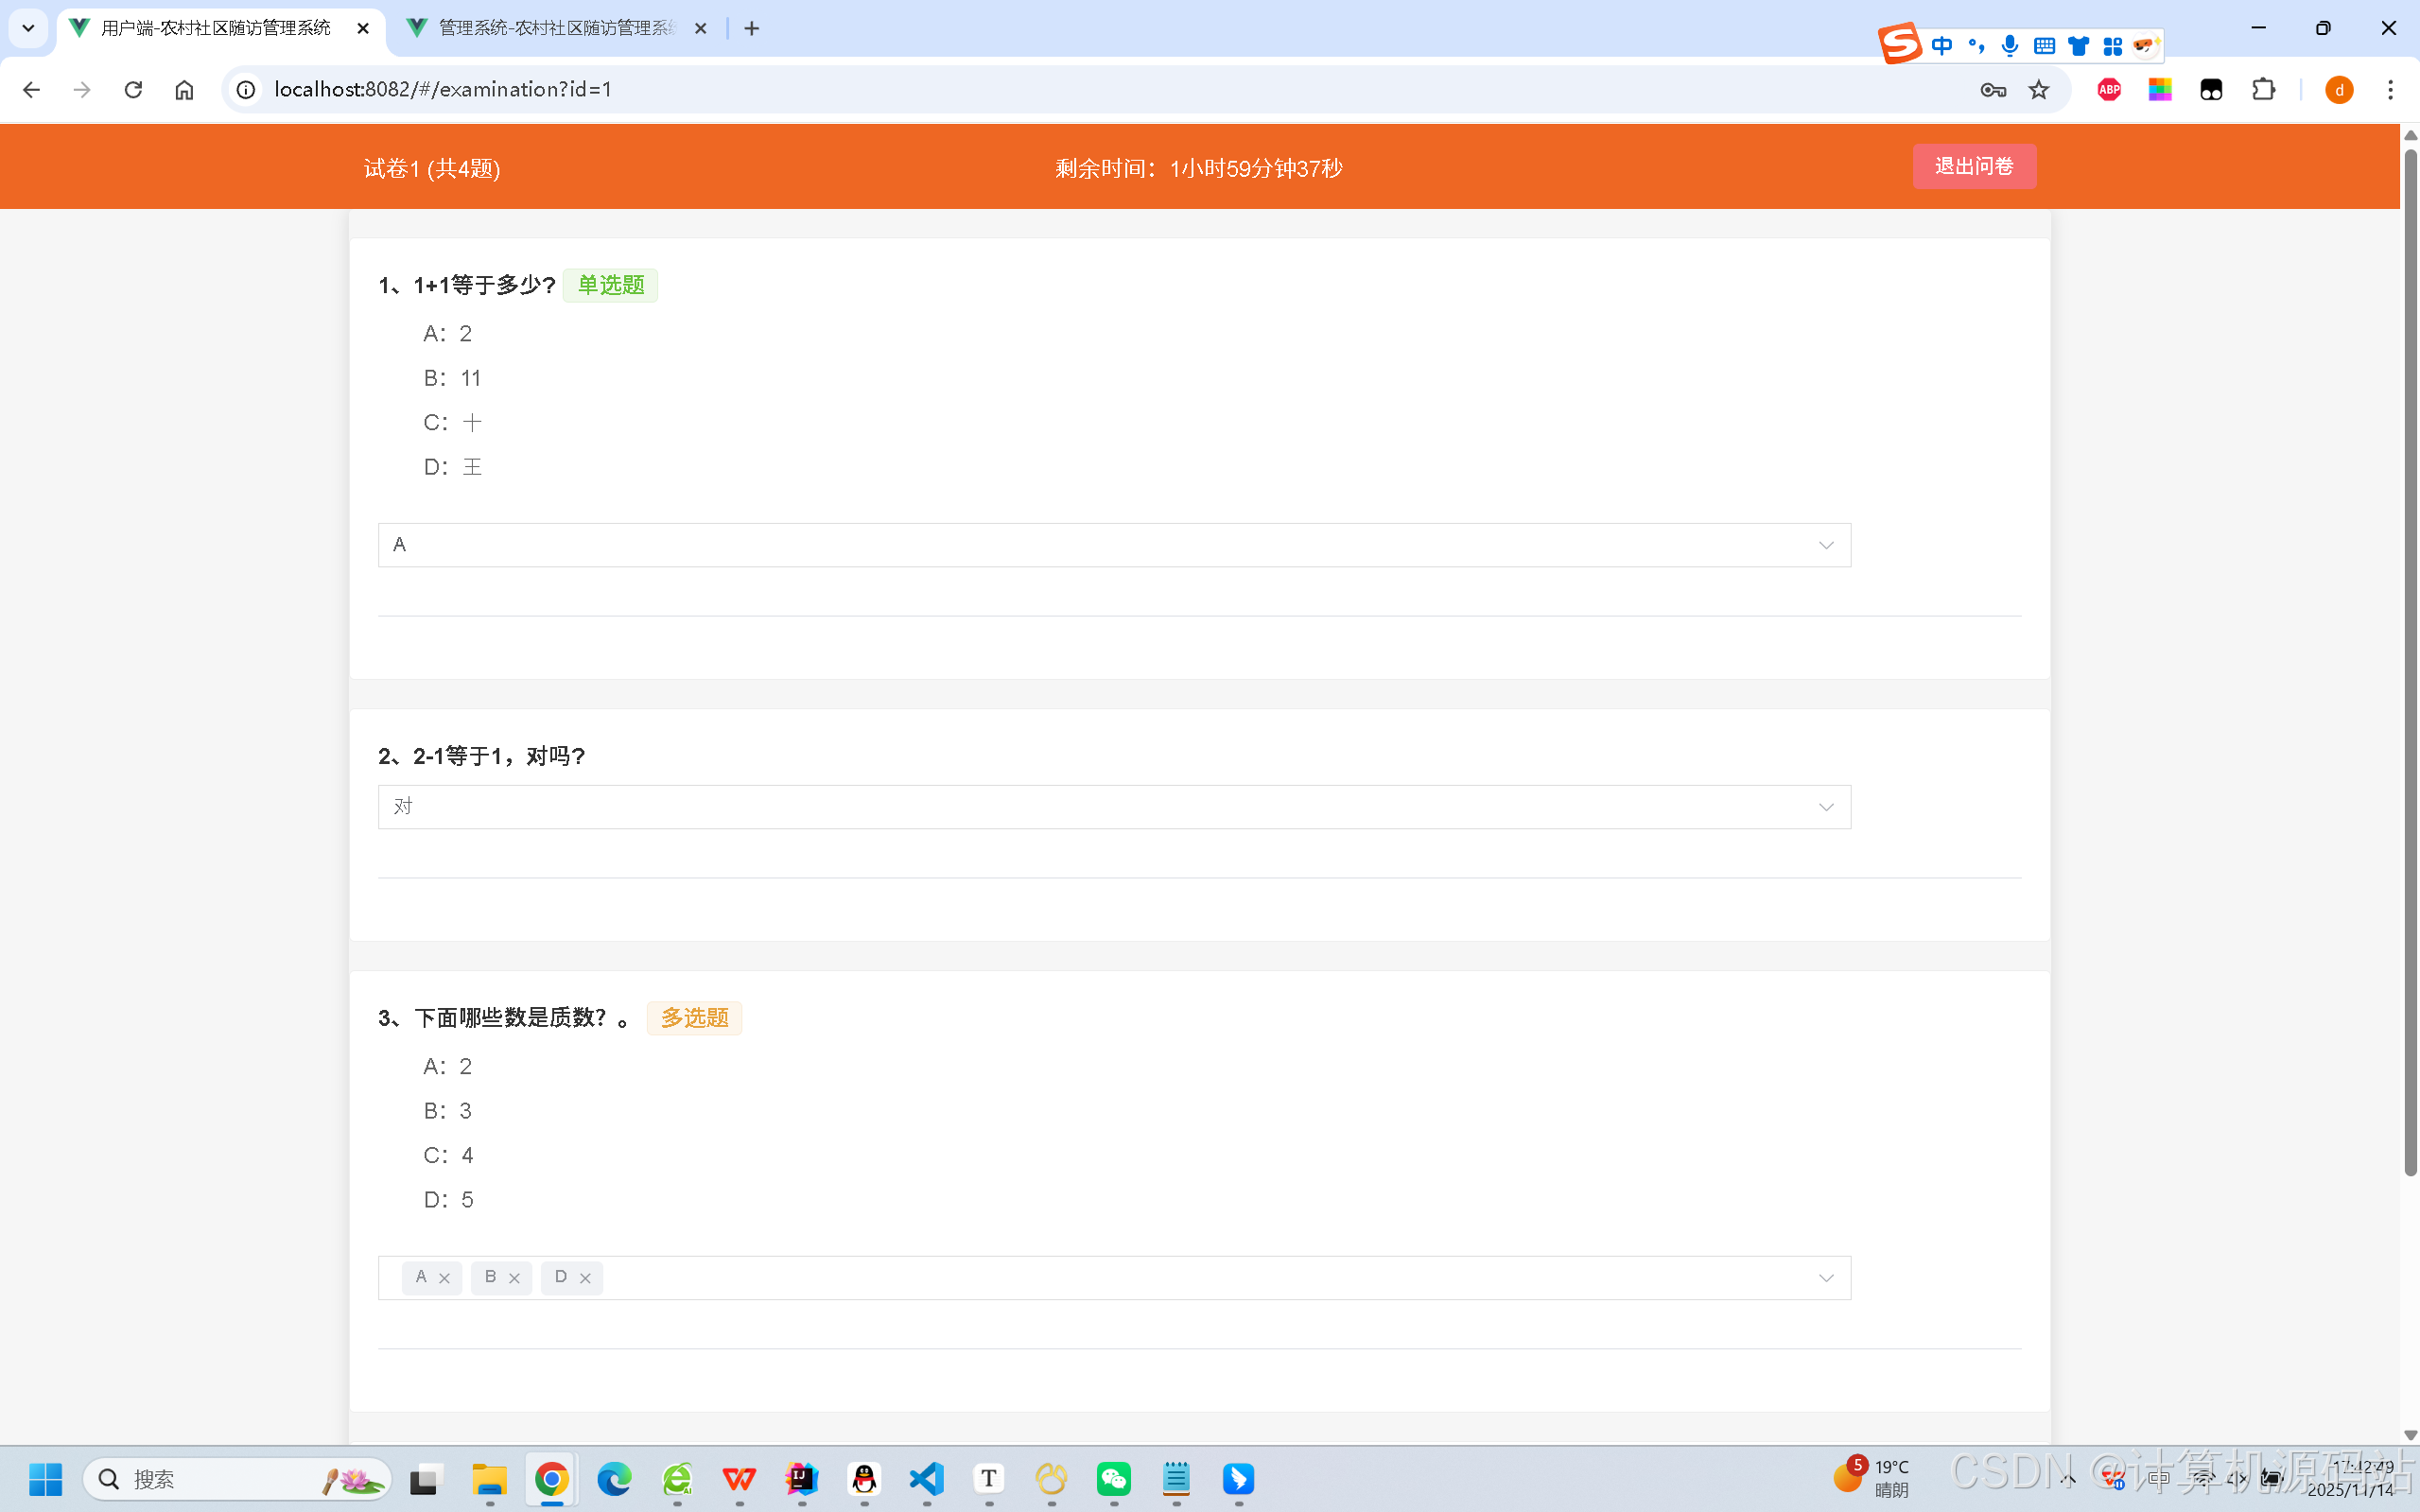The image size is (2420, 1512).
Task: Close the 管理系统 browser tab
Action: tap(700, 28)
